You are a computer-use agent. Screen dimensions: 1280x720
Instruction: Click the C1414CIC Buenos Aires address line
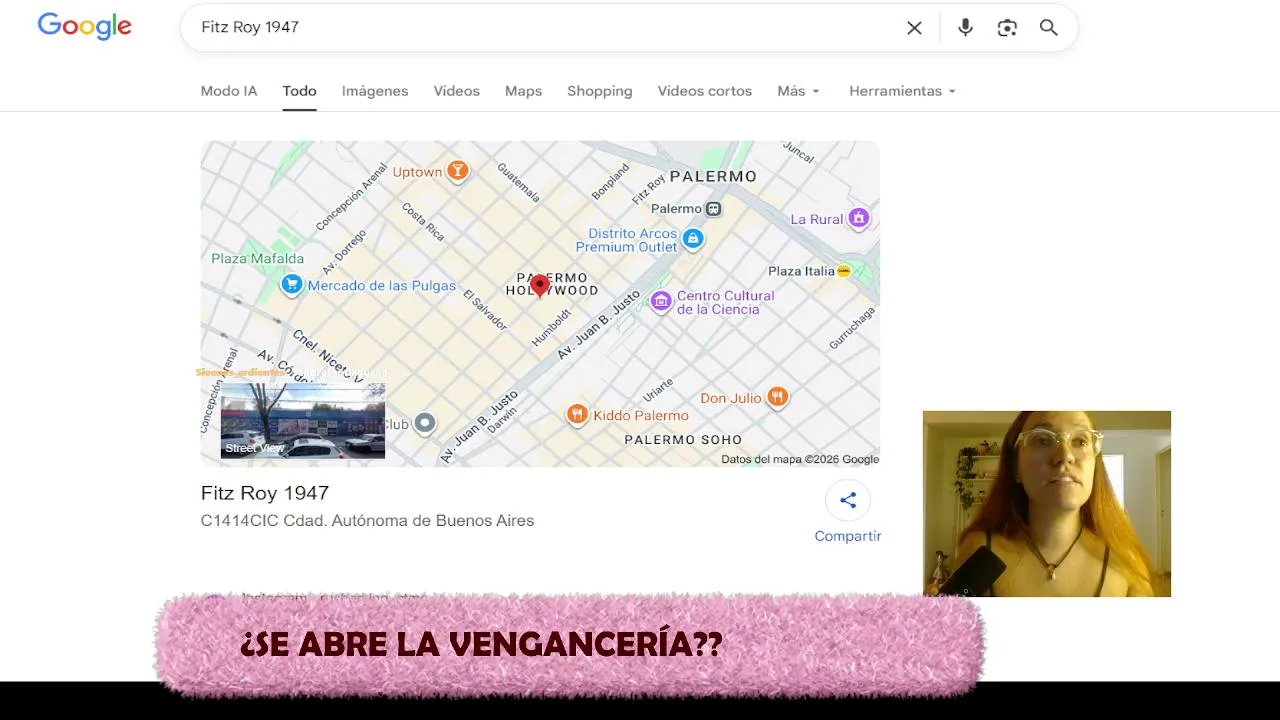click(368, 521)
